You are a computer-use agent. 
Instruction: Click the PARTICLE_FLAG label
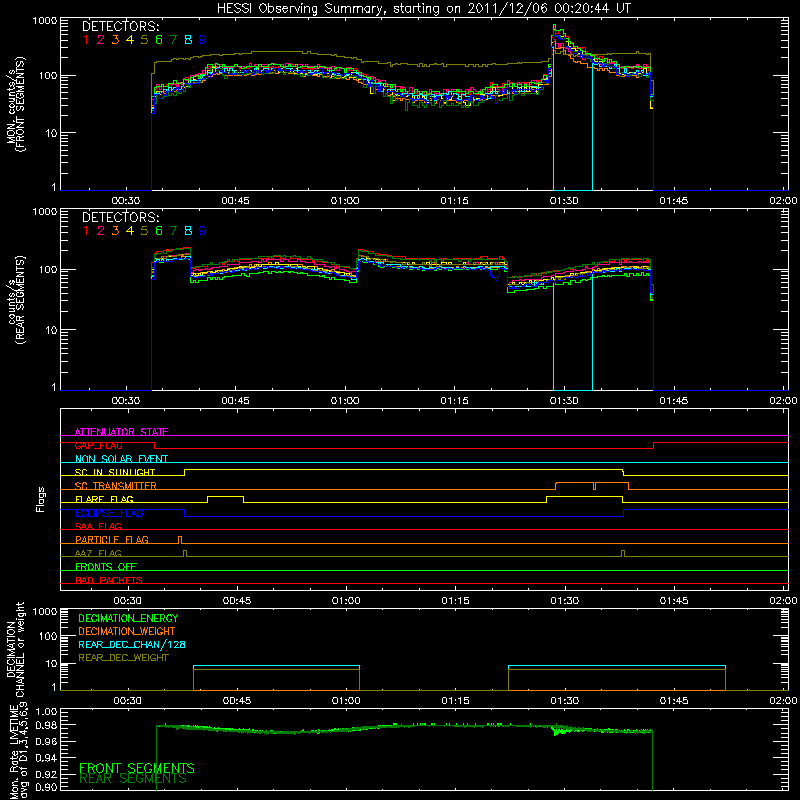[112, 539]
